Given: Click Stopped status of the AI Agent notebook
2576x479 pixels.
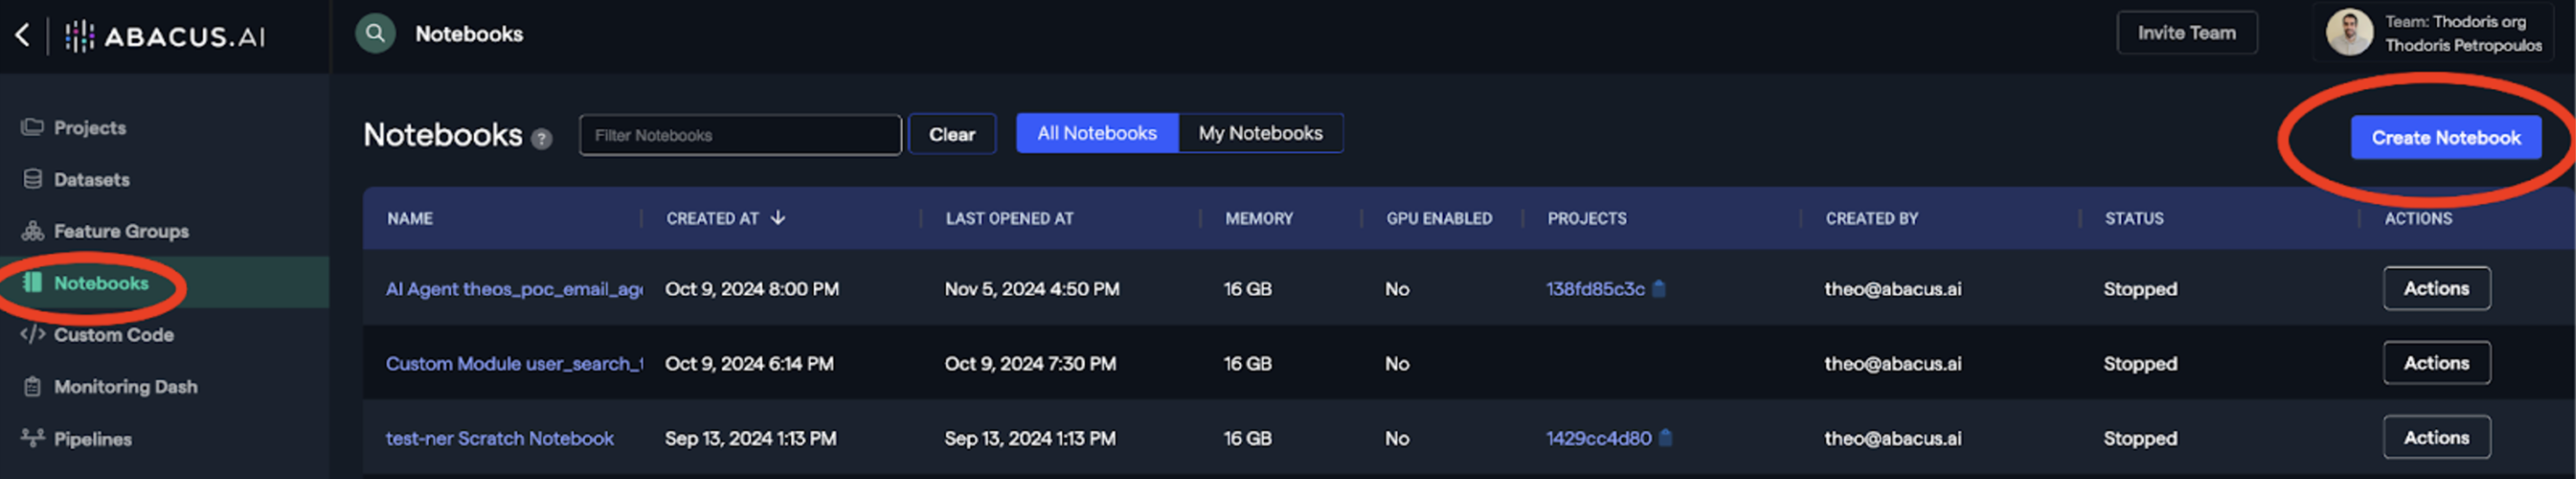Looking at the screenshot, I should (2140, 289).
